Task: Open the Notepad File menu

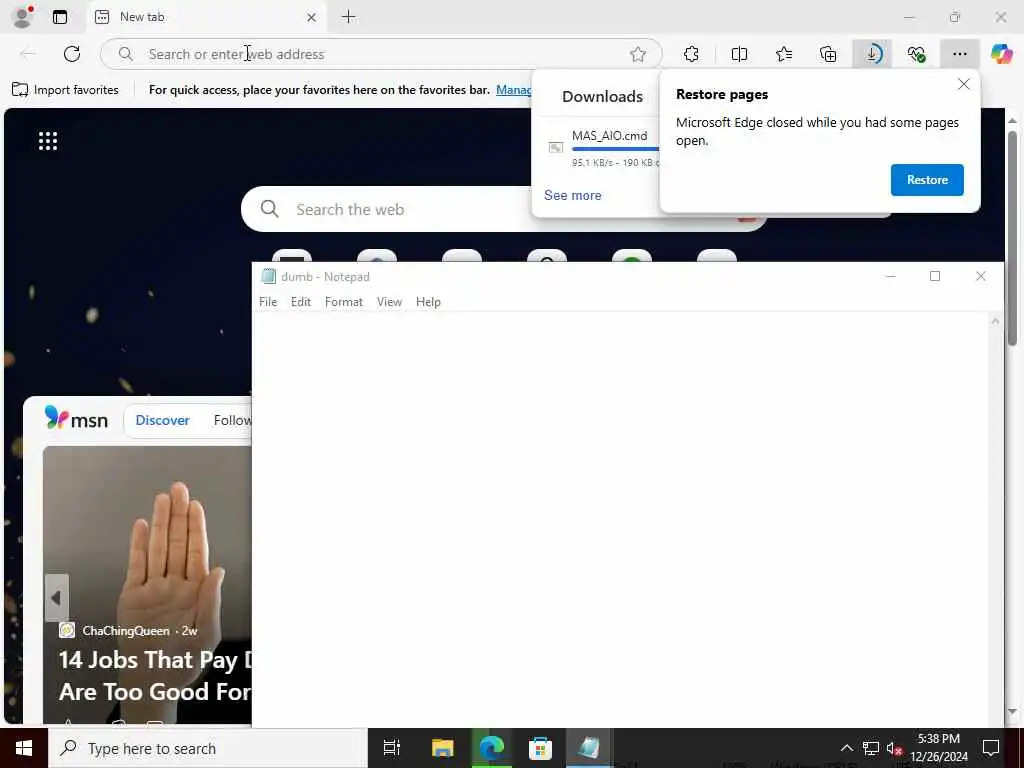Action: click(x=268, y=302)
